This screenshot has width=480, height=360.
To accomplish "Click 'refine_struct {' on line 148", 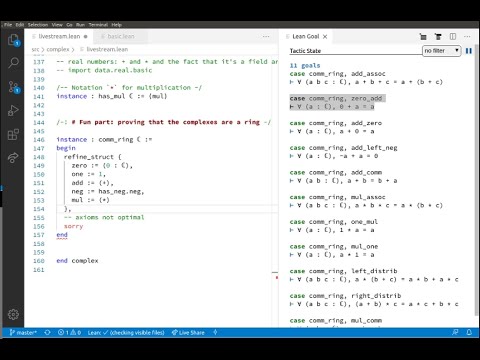I will 93,157.
